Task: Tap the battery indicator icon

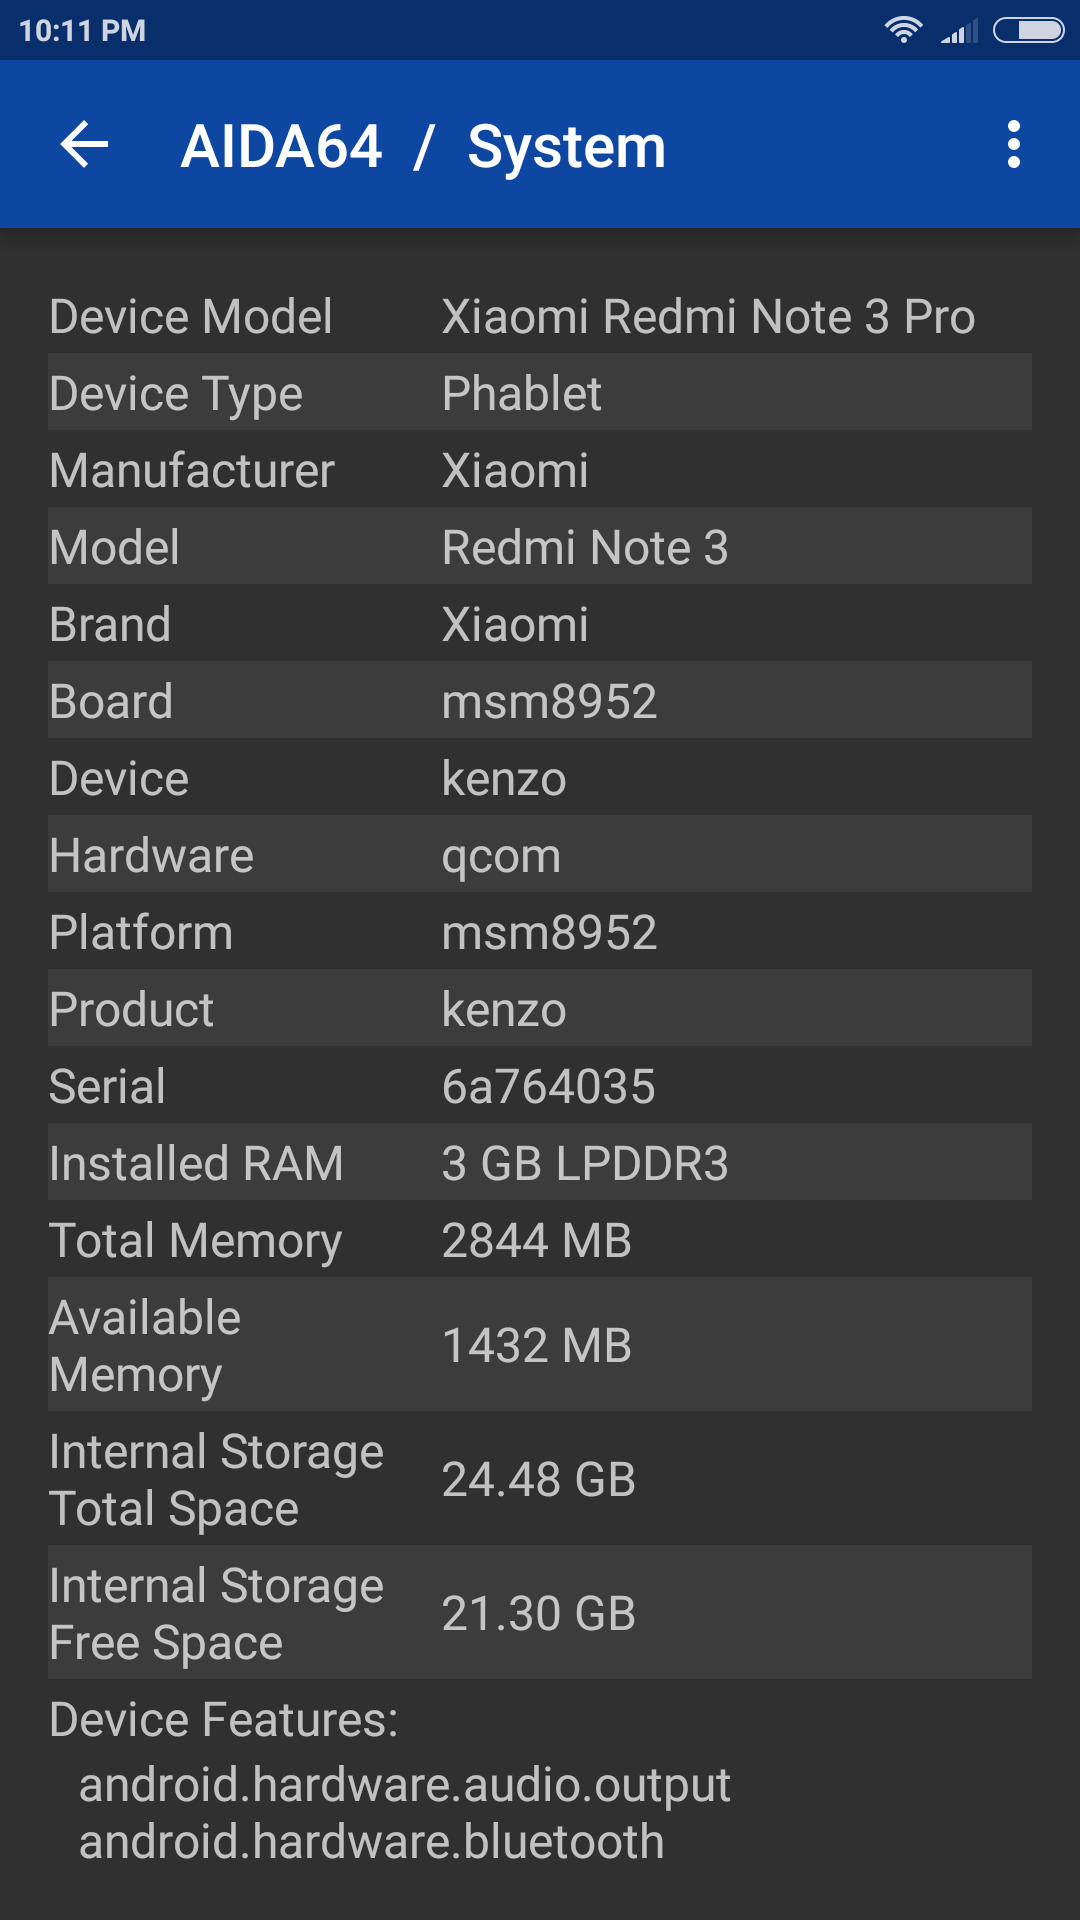Action: click(1028, 30)
